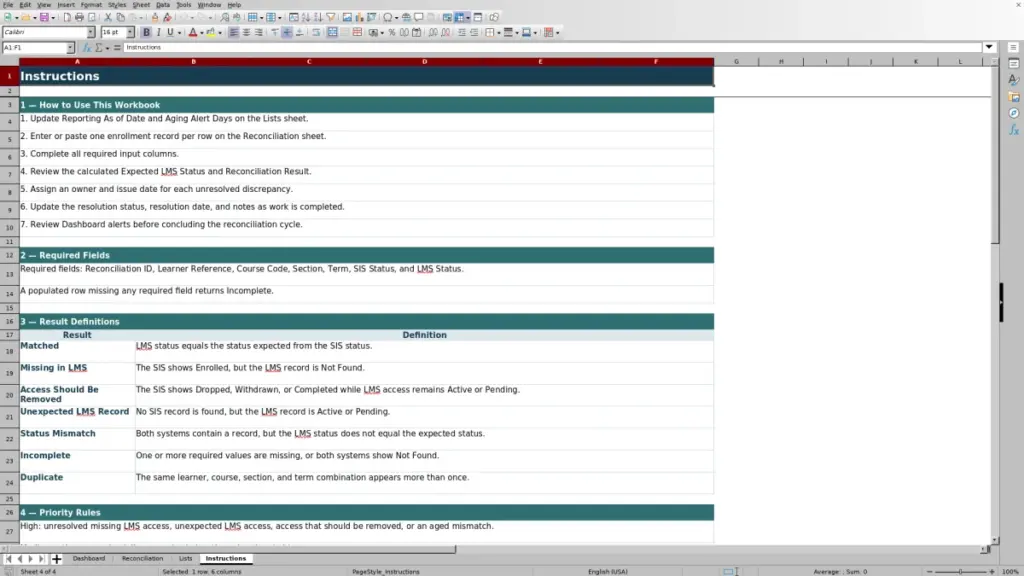The image size is (1024, 576).
Task: Open the background color dropdown arrow
Action: point(220,32)
